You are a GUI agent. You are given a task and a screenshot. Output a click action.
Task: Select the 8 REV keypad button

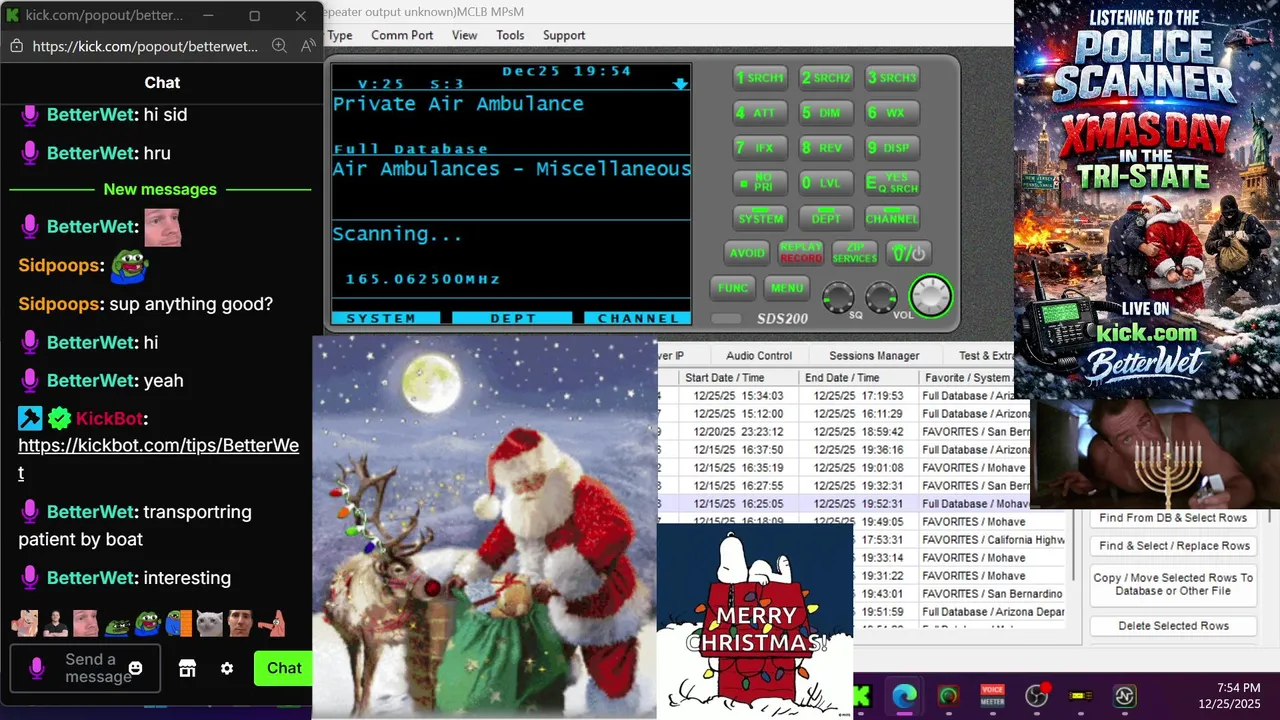click(826, 147)
